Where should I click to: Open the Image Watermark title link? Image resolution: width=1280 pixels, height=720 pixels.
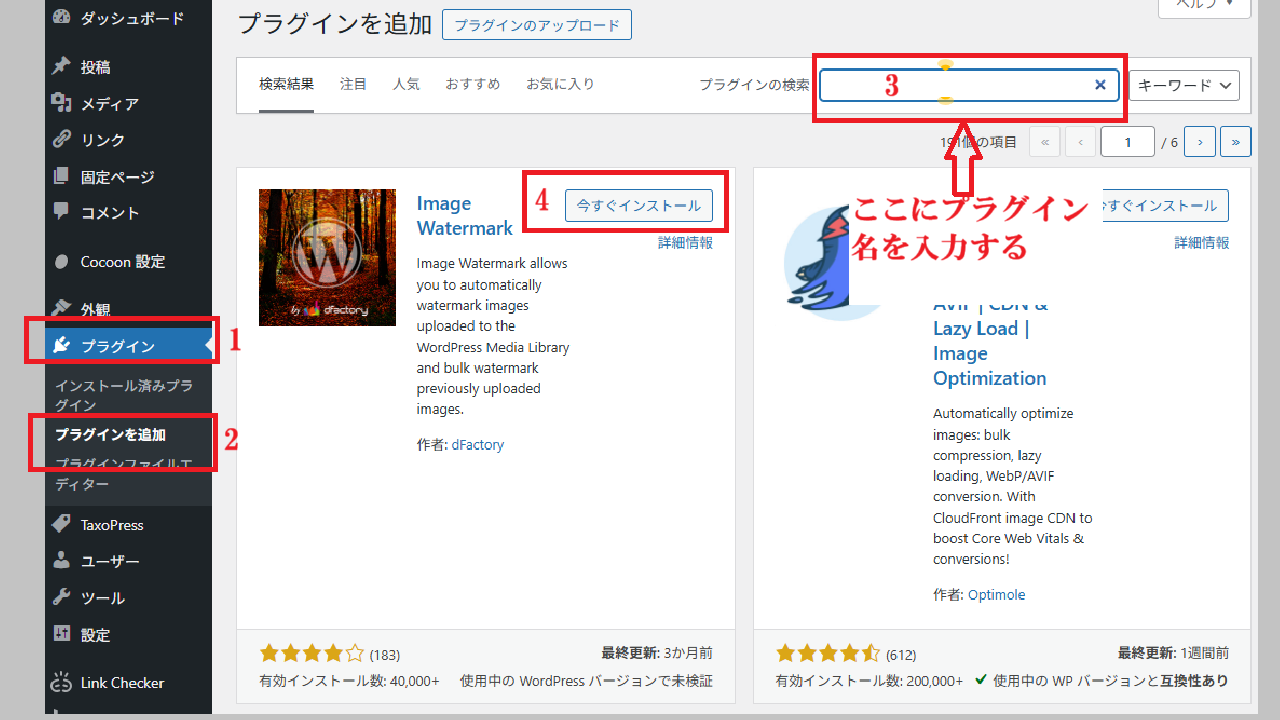(x=464, y=216)
